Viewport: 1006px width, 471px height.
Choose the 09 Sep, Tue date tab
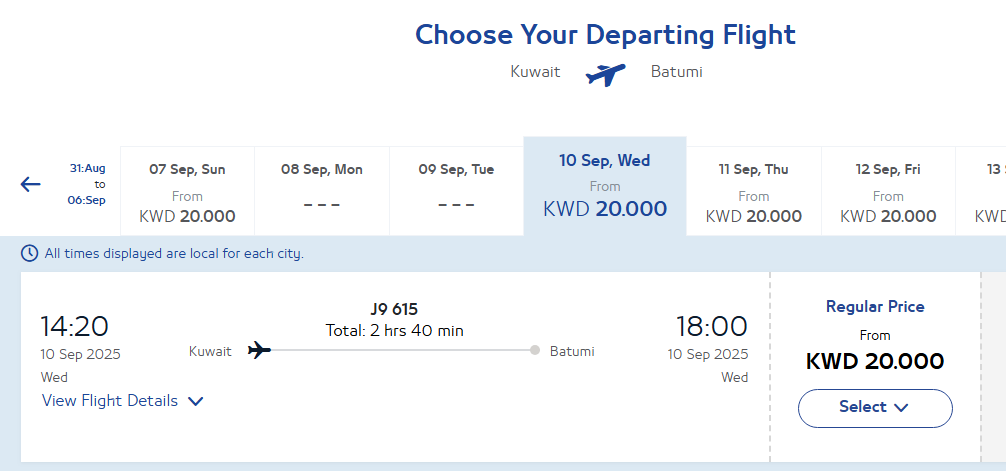[x=456, y=191]
